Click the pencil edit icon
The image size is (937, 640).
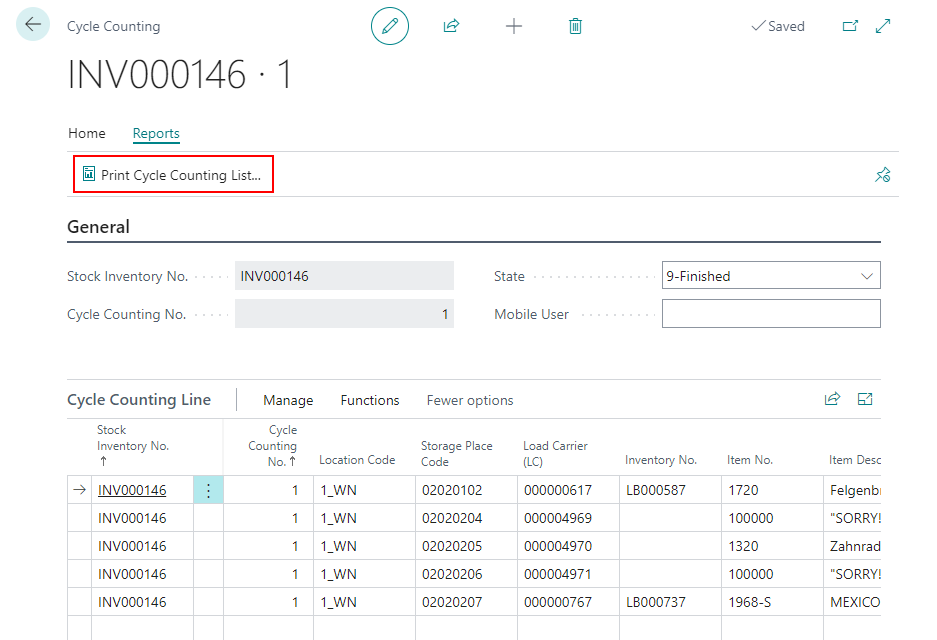(390, 26)
